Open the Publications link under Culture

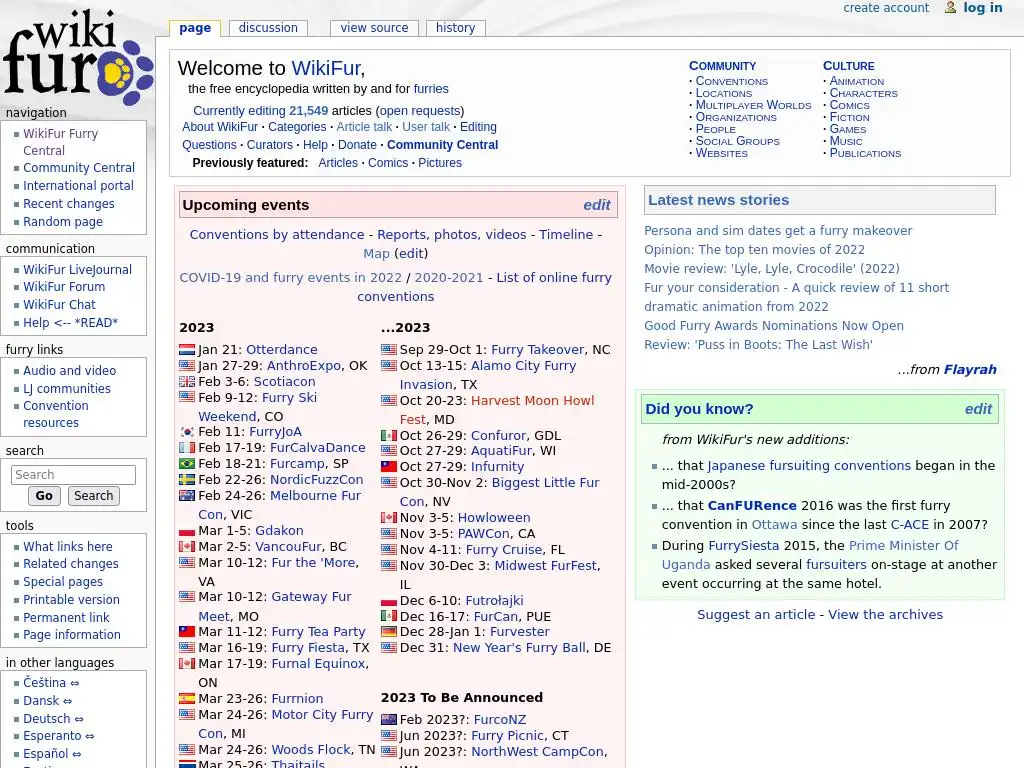pyautogui.click(x=865, y=153)
